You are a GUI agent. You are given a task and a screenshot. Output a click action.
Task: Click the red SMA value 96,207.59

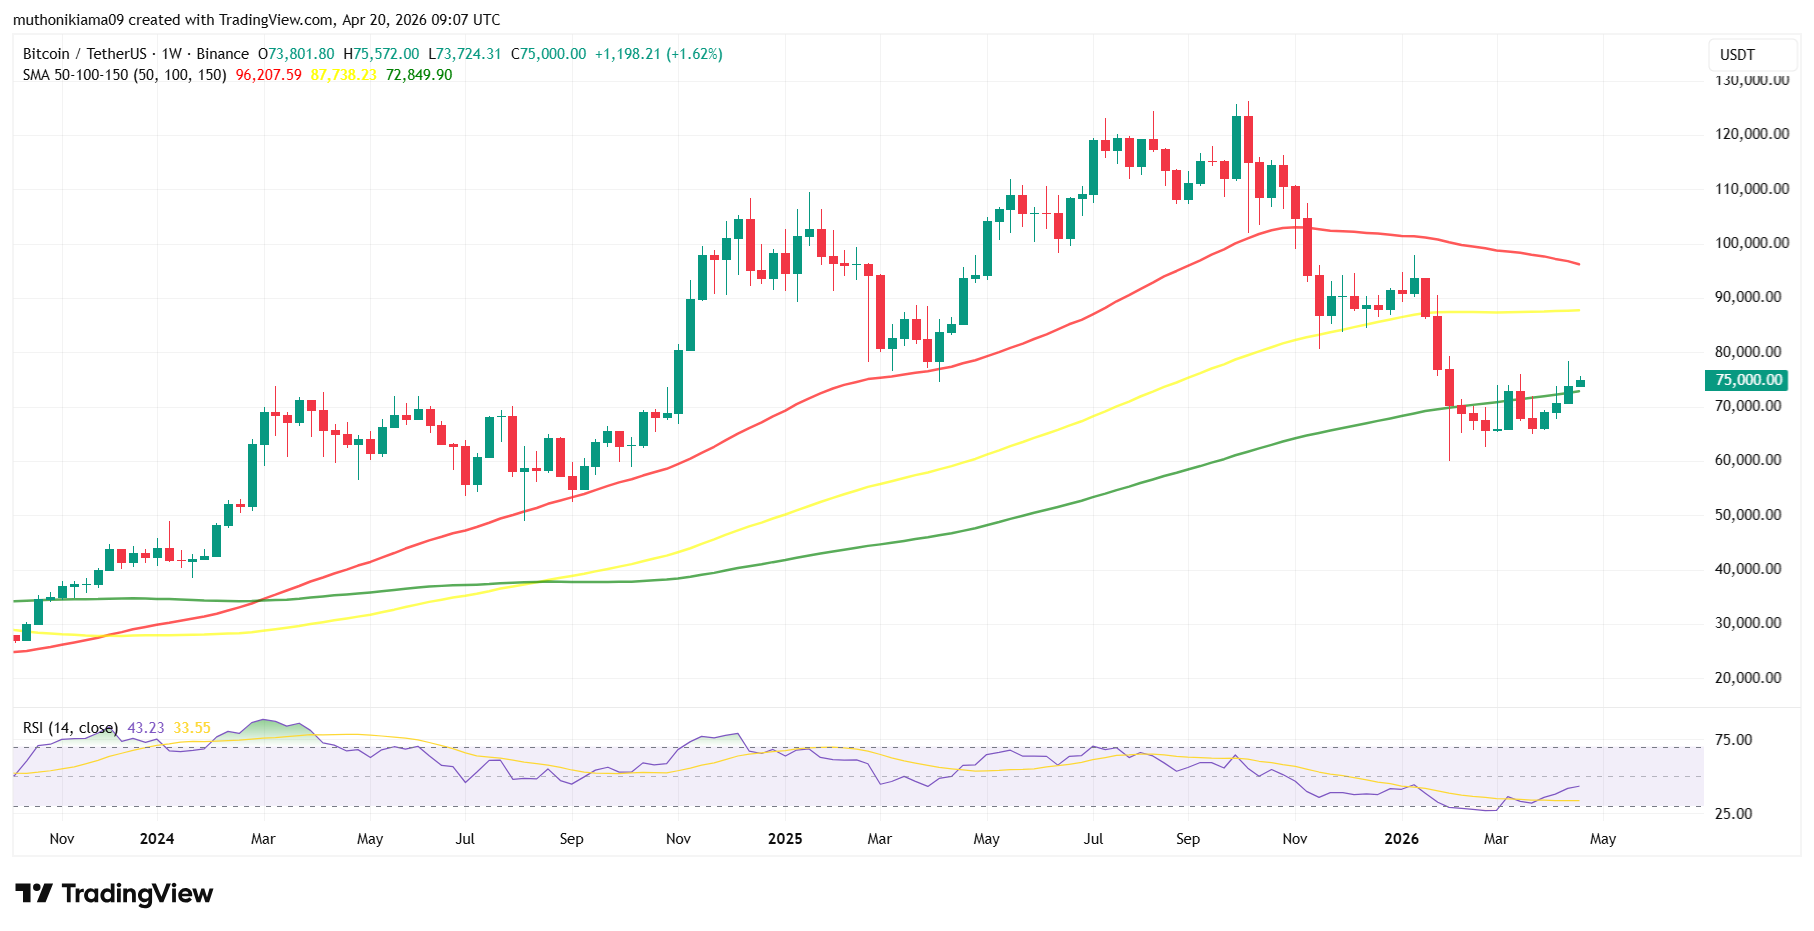[x=266, y=74]
